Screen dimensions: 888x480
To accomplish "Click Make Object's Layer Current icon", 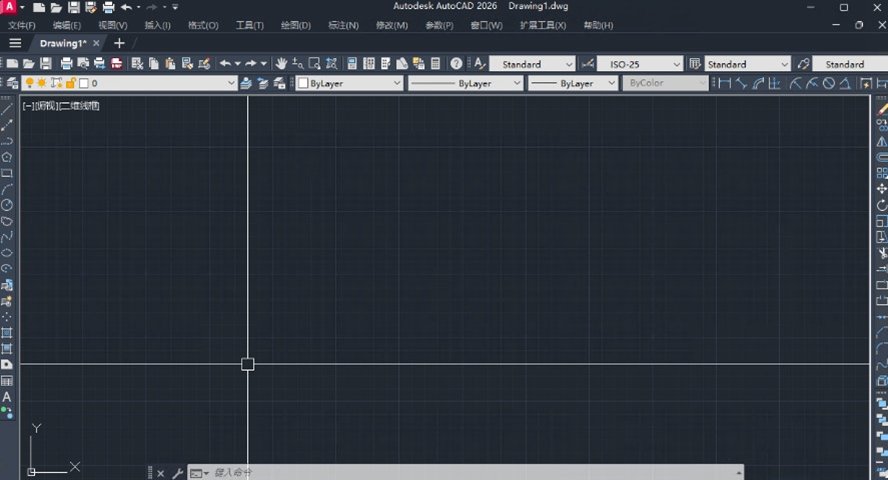I will pyautogui.click(x=246, y=83).
